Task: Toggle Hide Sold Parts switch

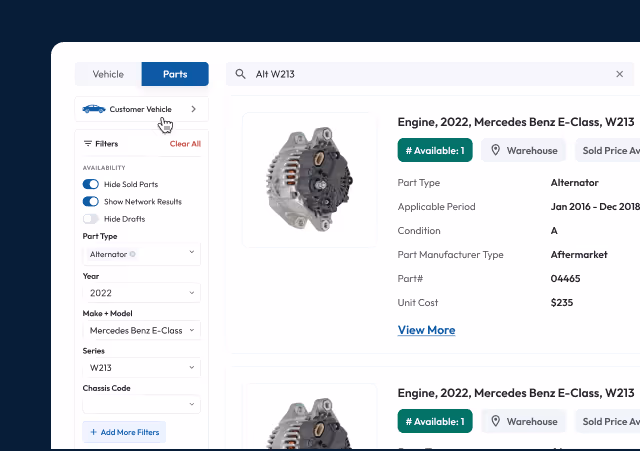Action: (91, 184)
